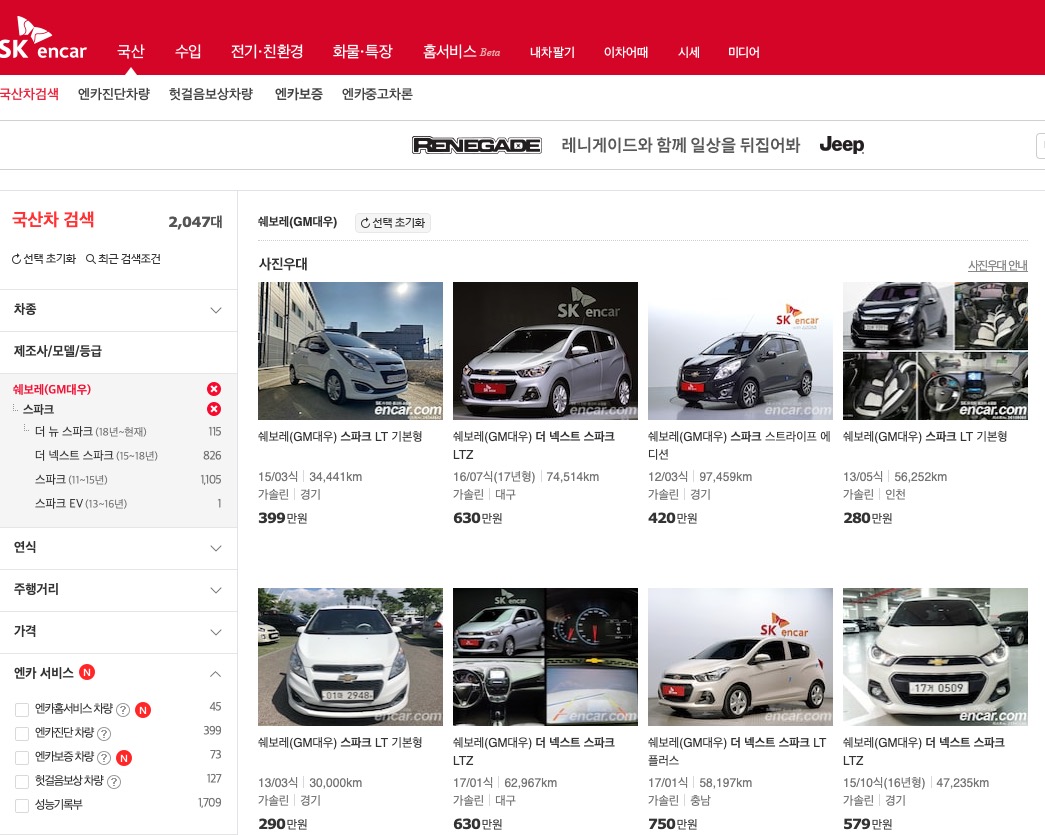Expand the 연식 filter section
The width and height of the screenshot is (1045, 835).
(x=118, y=548)
